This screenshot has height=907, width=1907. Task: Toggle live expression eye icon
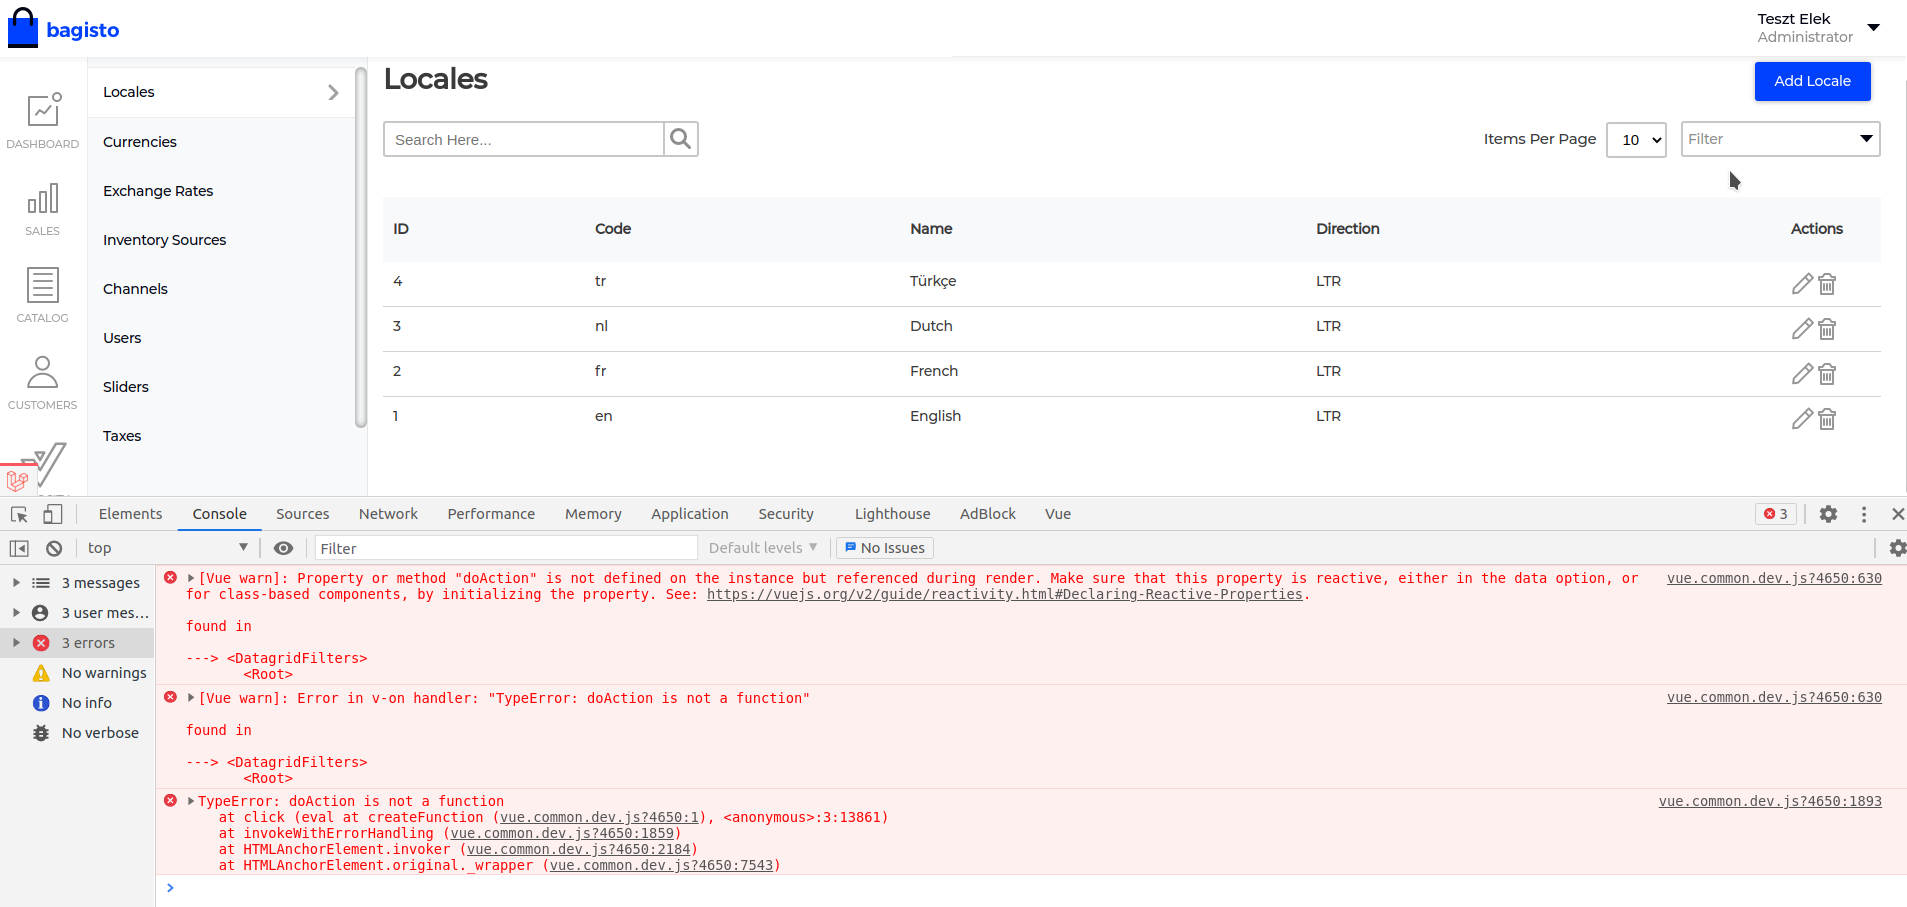click(x=284, y=548)
